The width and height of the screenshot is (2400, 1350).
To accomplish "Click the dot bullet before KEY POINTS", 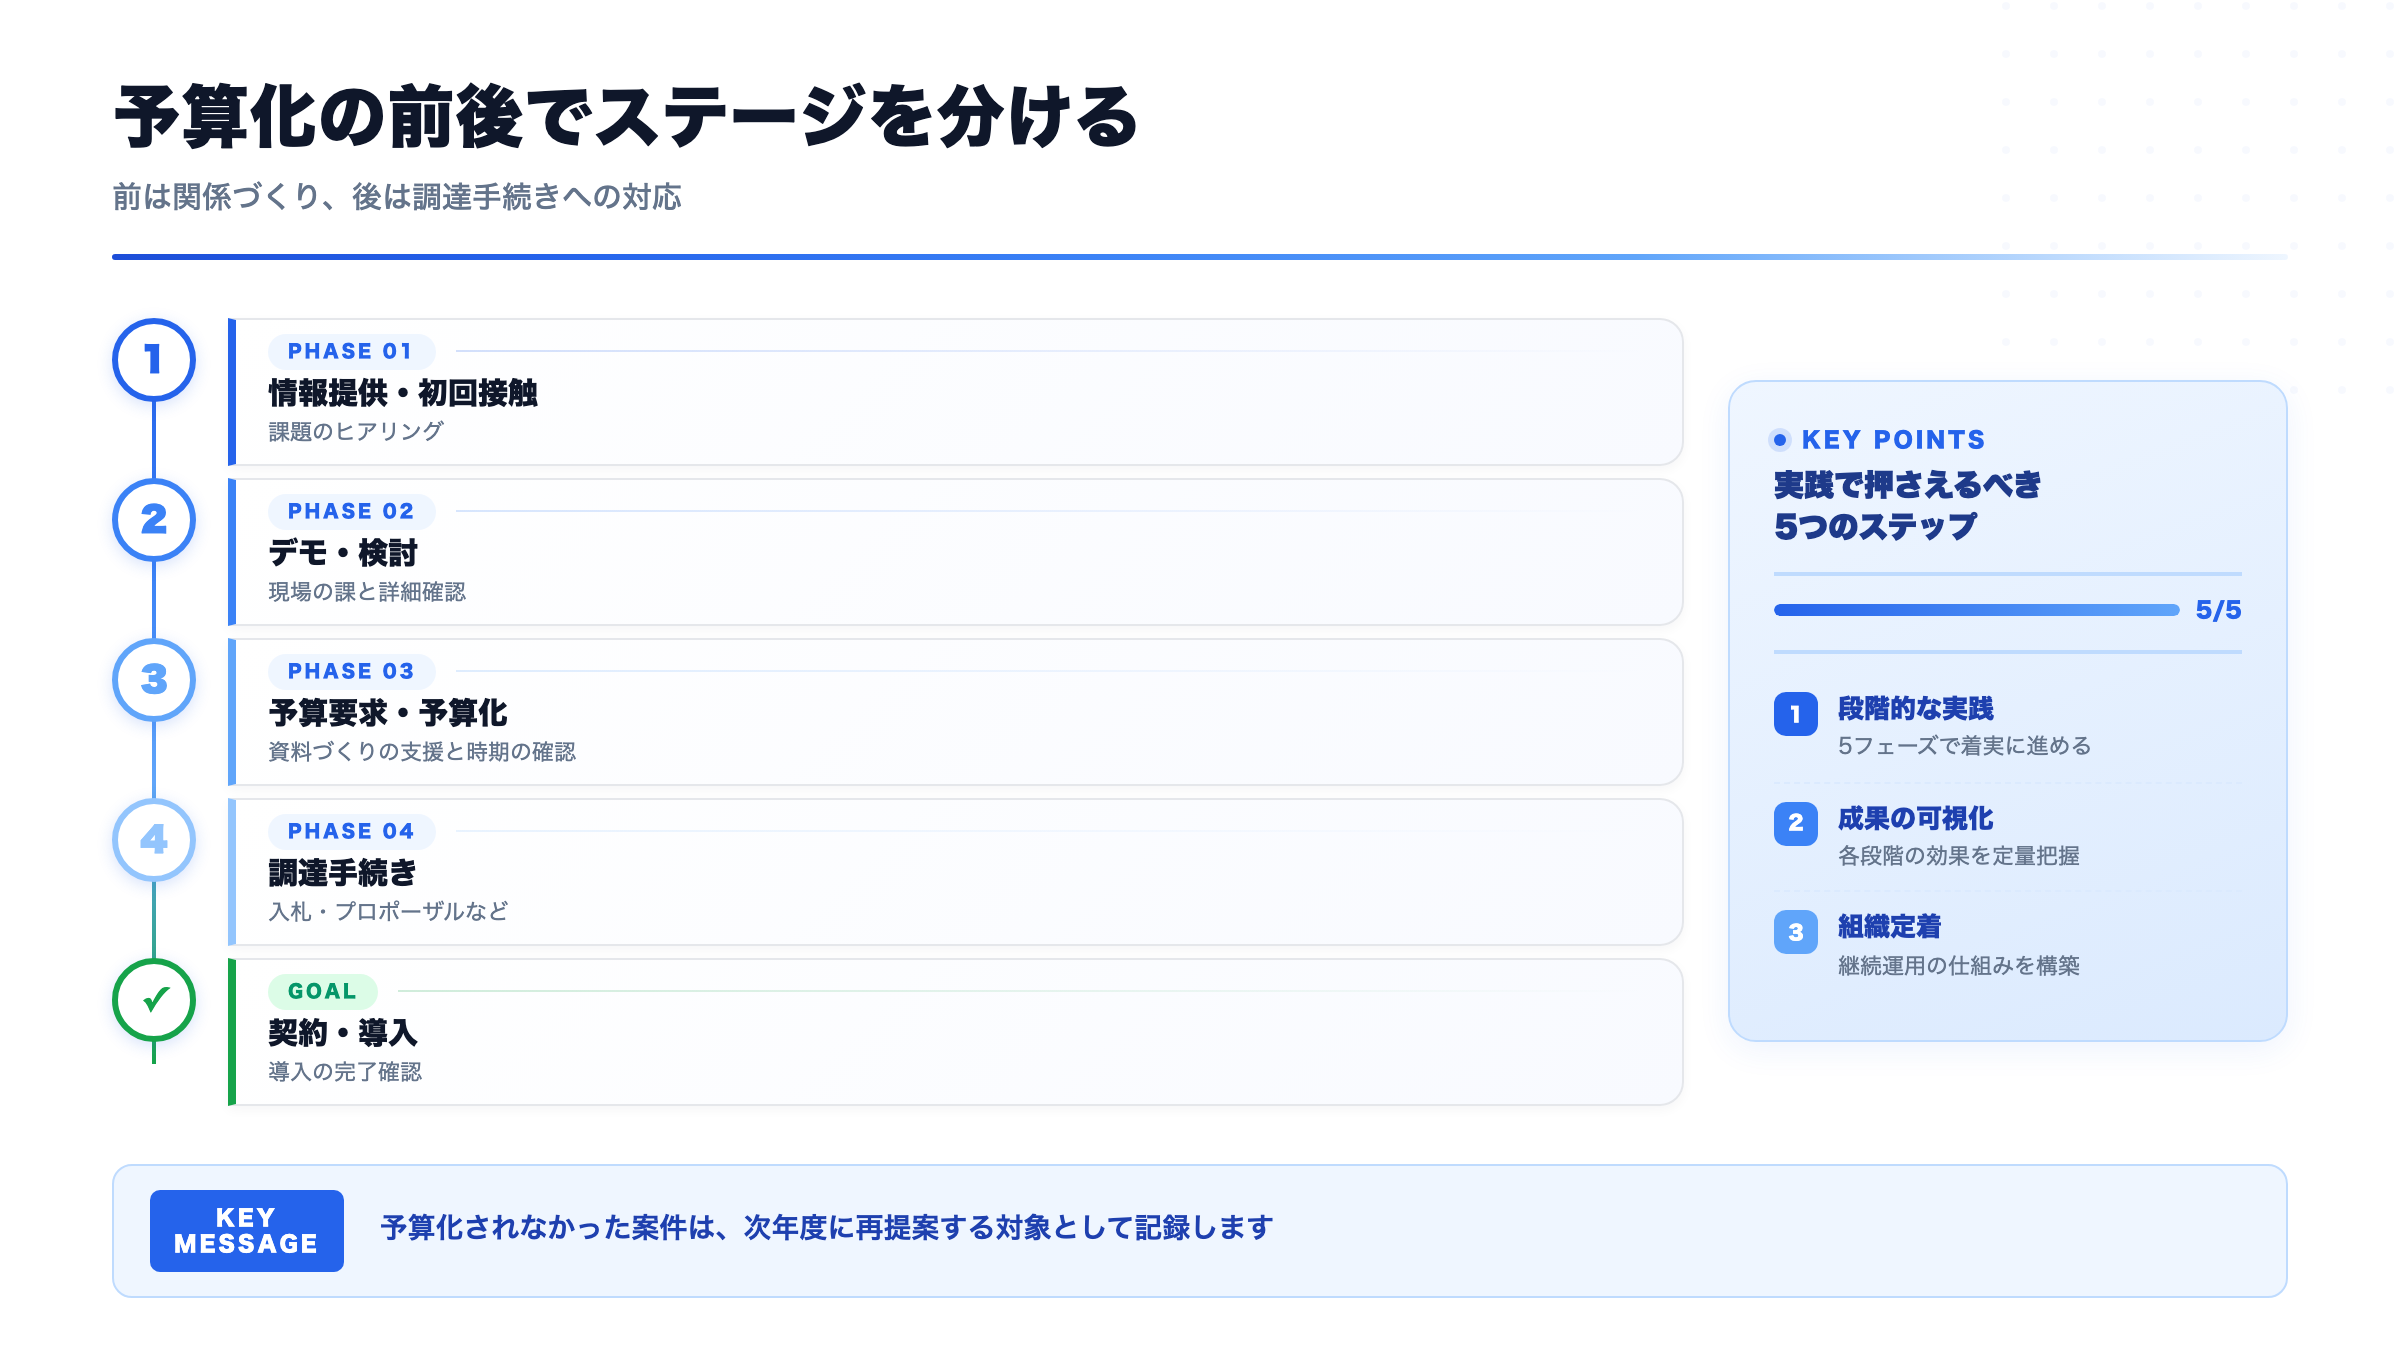I will click(1780, 440).
